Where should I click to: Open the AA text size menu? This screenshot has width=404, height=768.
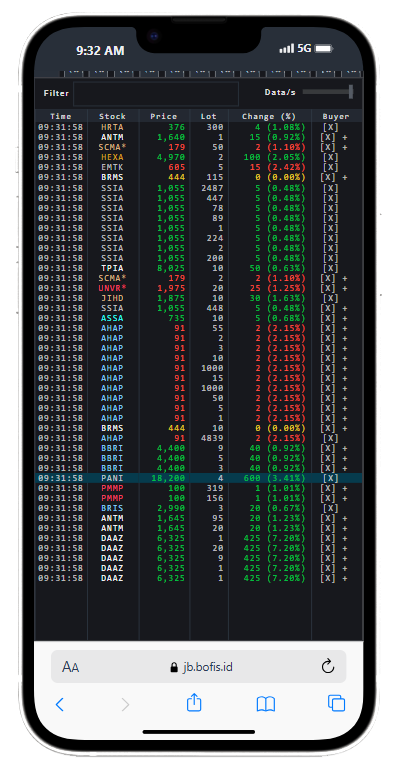click(x=71, y=667)
